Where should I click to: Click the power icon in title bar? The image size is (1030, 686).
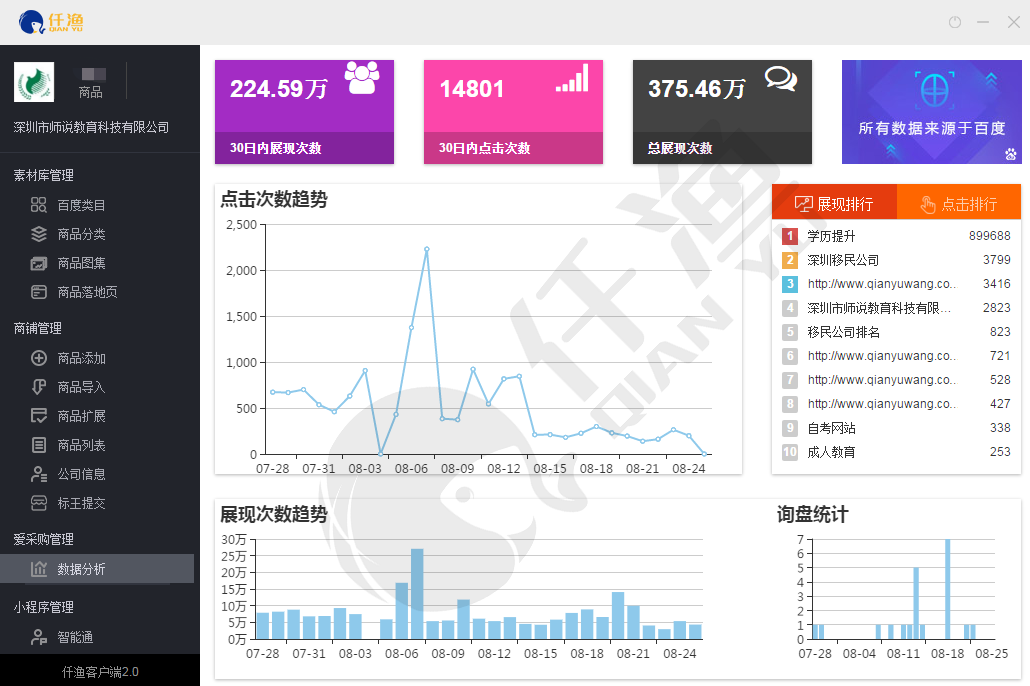(x=955, y=22)
